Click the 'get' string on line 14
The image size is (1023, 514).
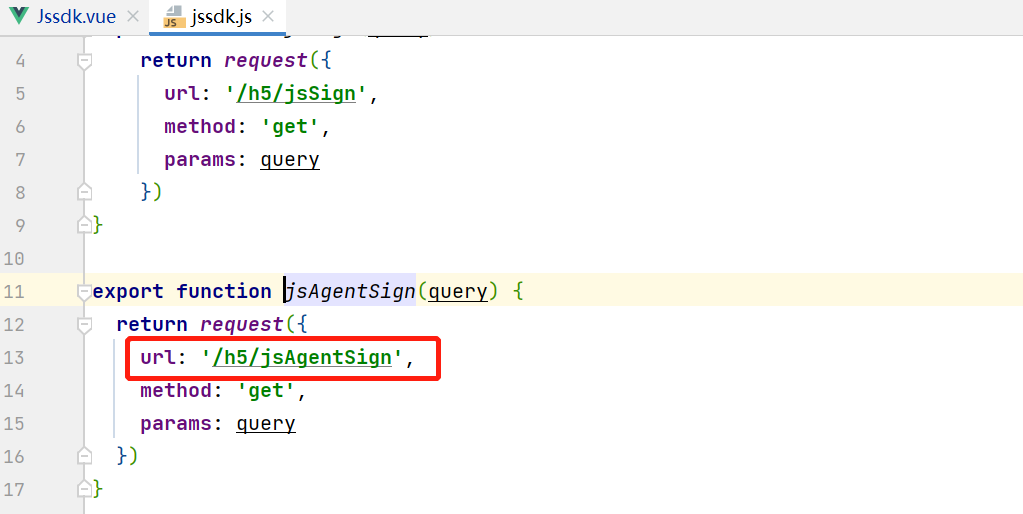click(266, 391)
